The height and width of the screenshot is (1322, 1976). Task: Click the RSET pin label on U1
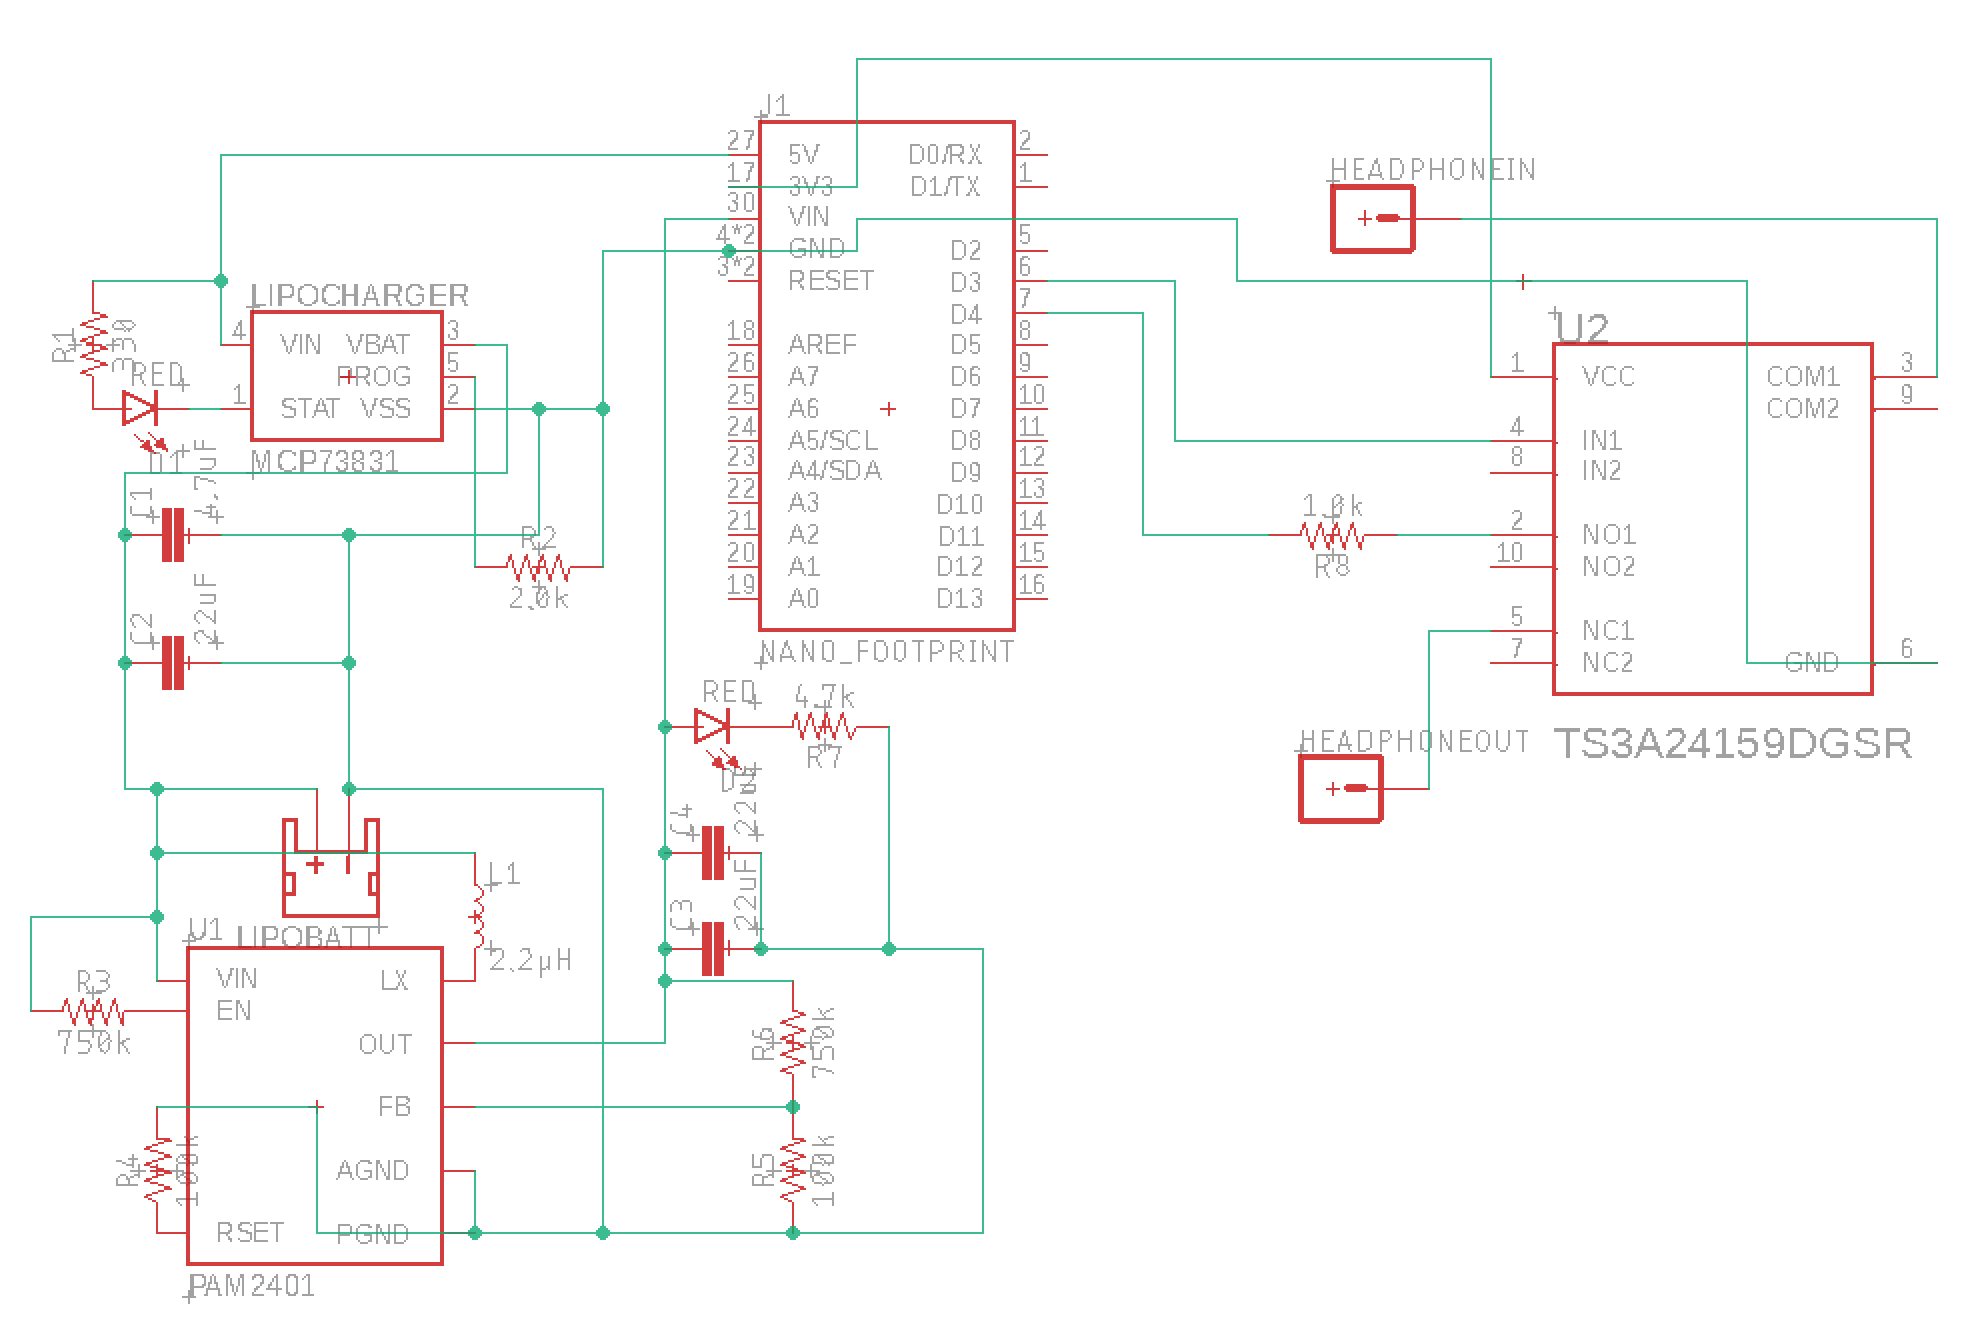coord(250,1232)
